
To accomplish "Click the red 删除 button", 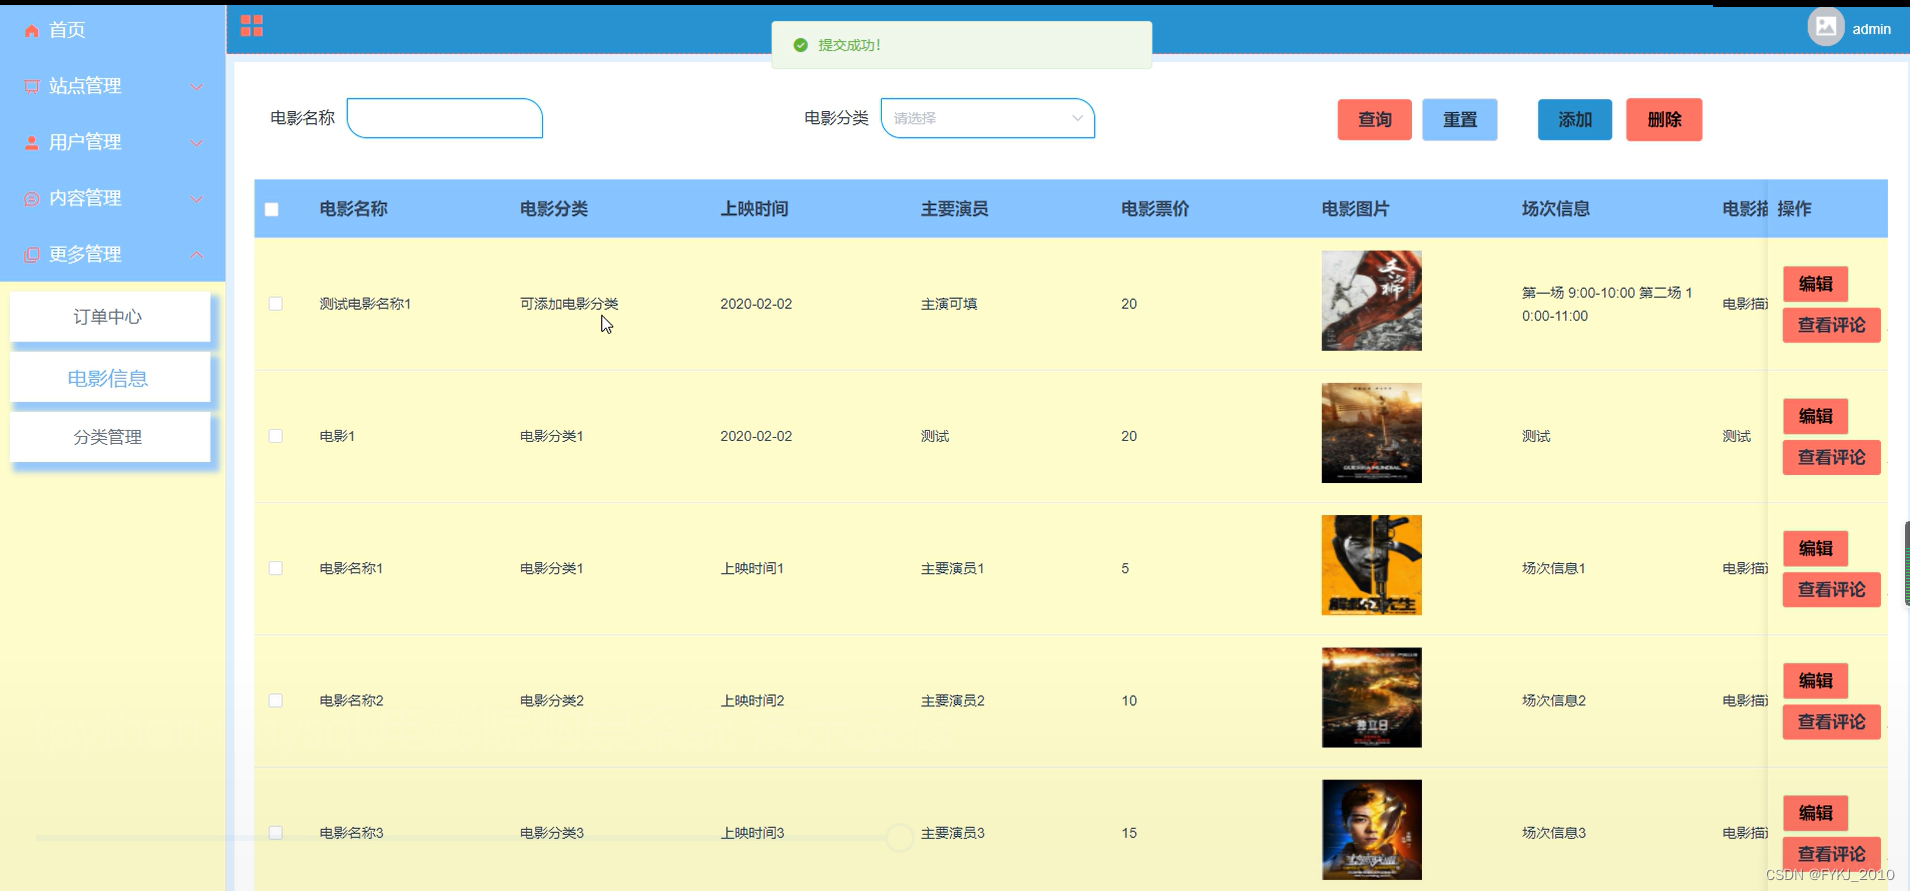I will [1664, 120].
